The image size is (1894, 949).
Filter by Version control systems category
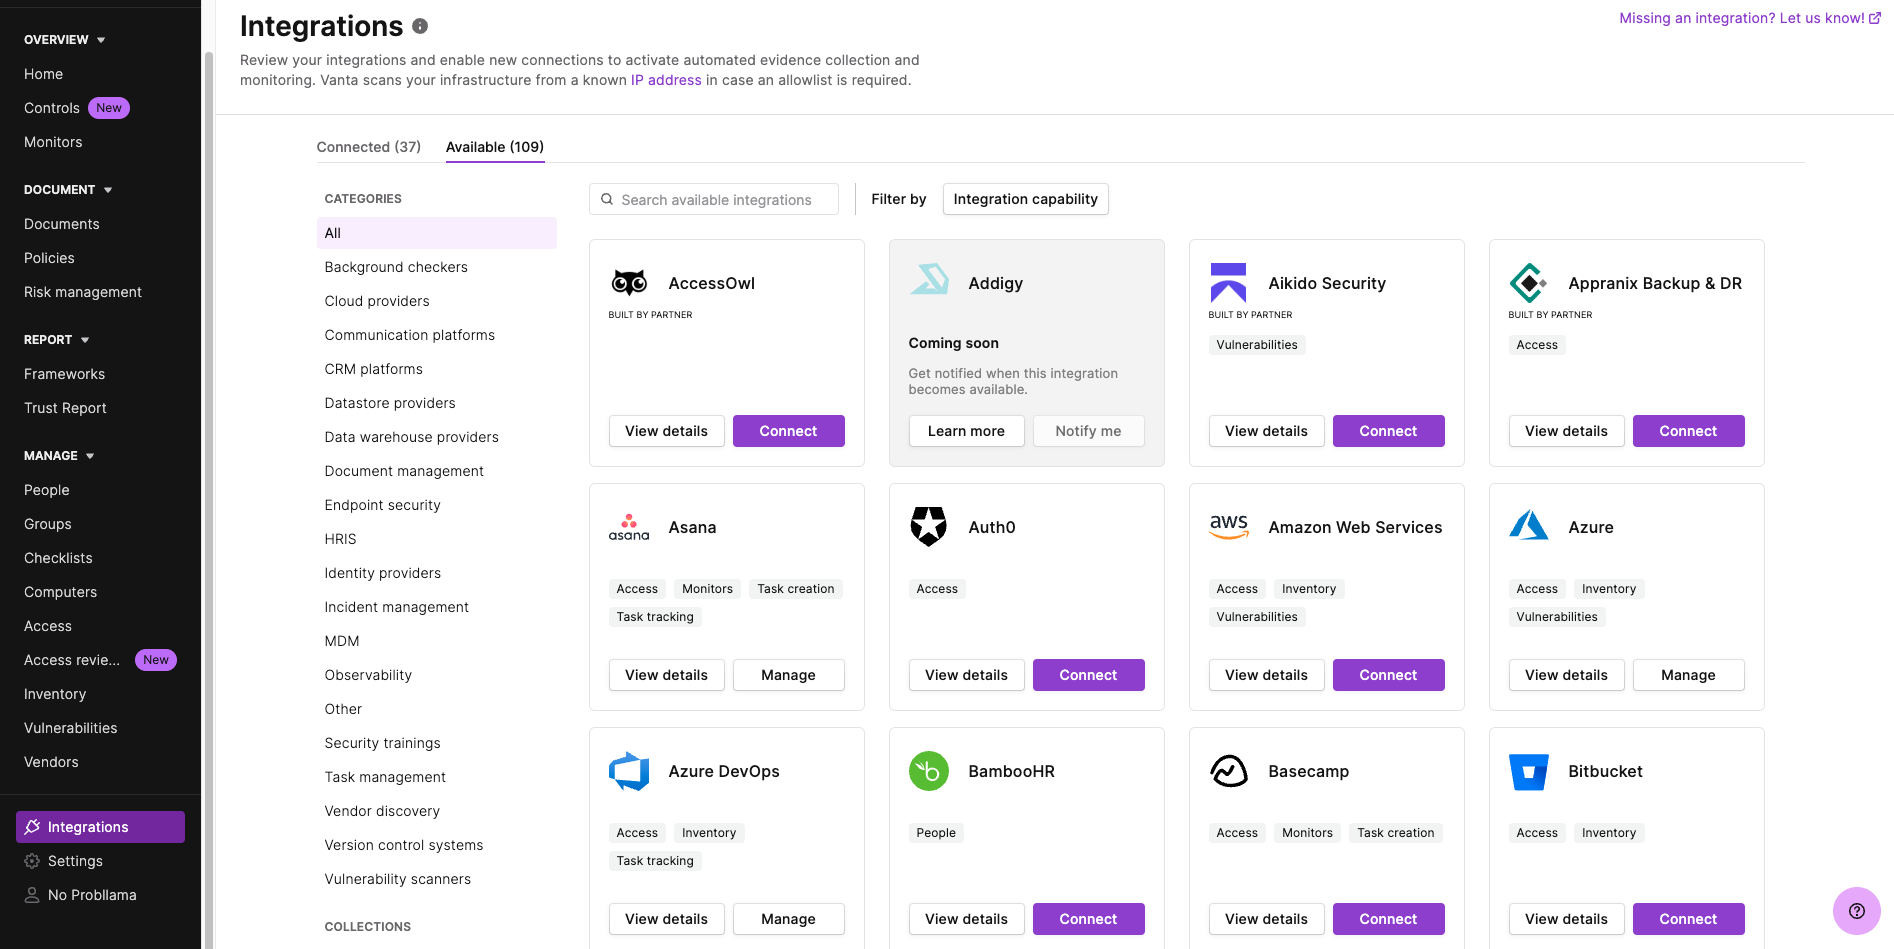pyautogui.click(x=404, y=845)
